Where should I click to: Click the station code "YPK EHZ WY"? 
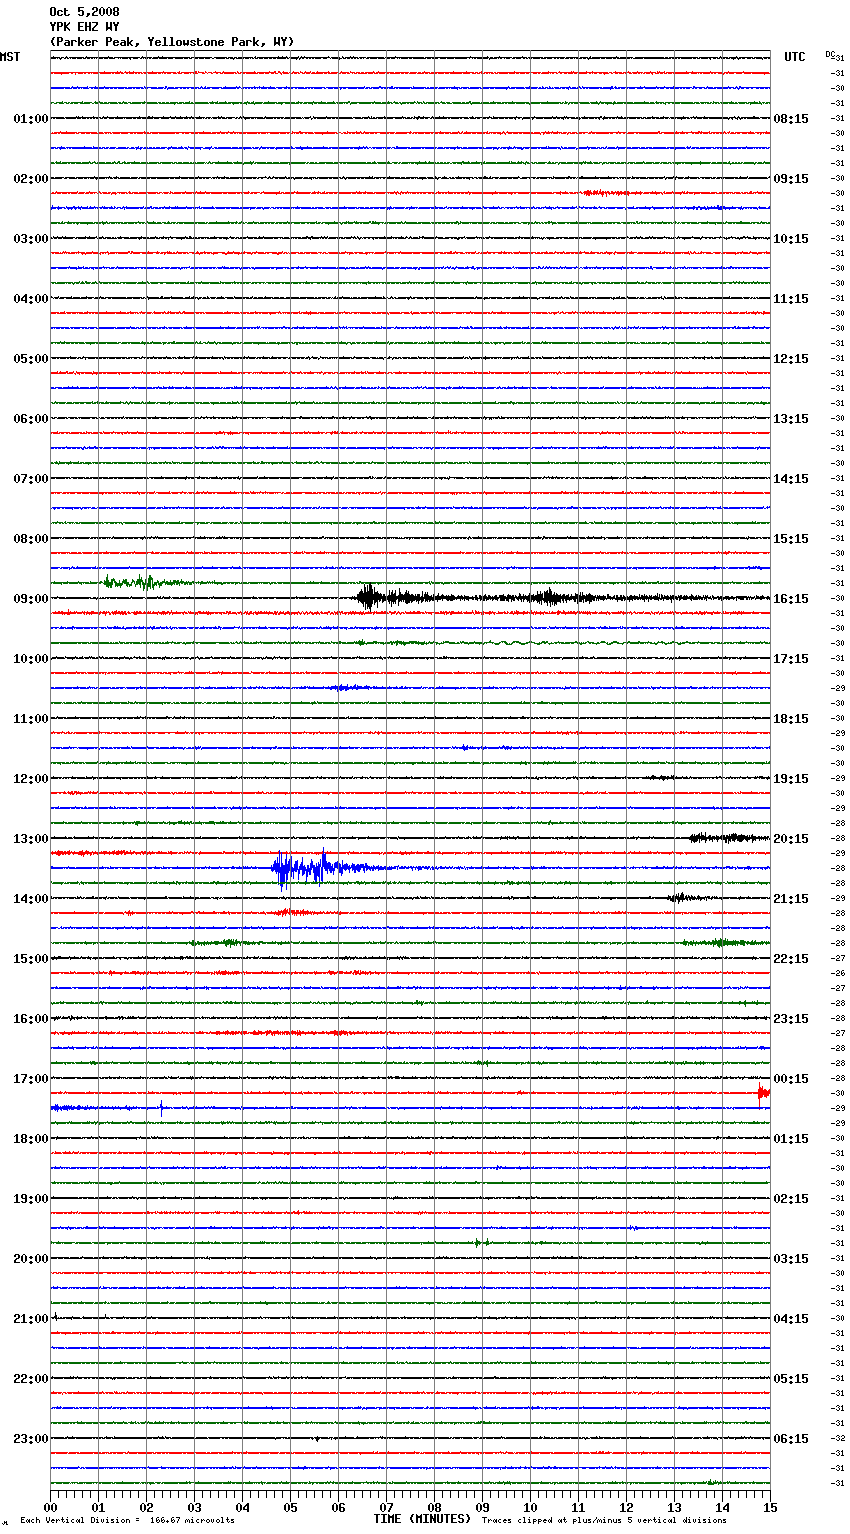[84, 27]
